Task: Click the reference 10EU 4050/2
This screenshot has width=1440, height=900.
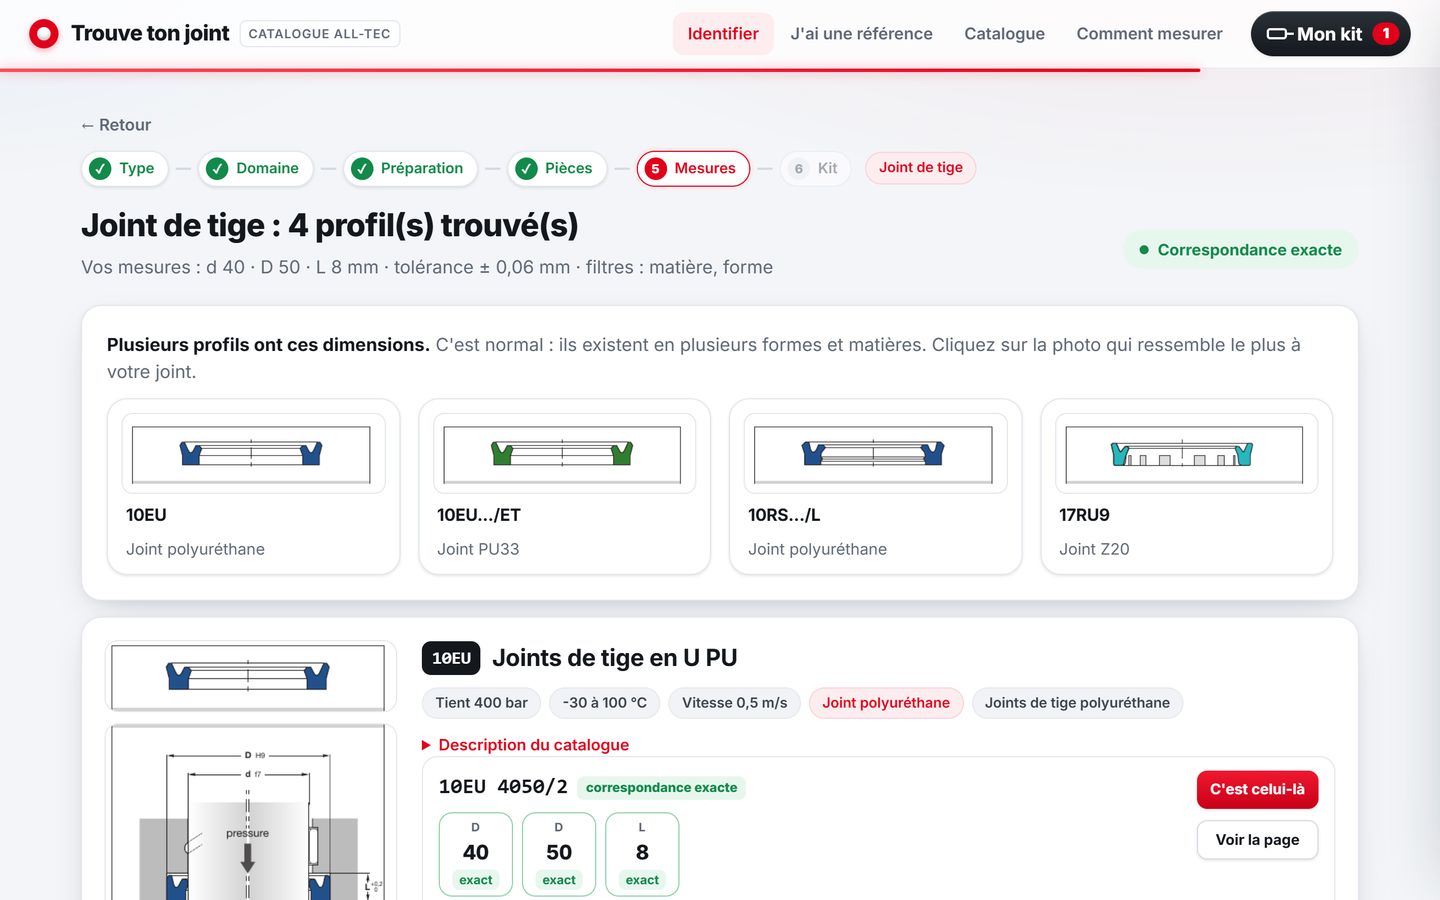Action: point(503,787)
